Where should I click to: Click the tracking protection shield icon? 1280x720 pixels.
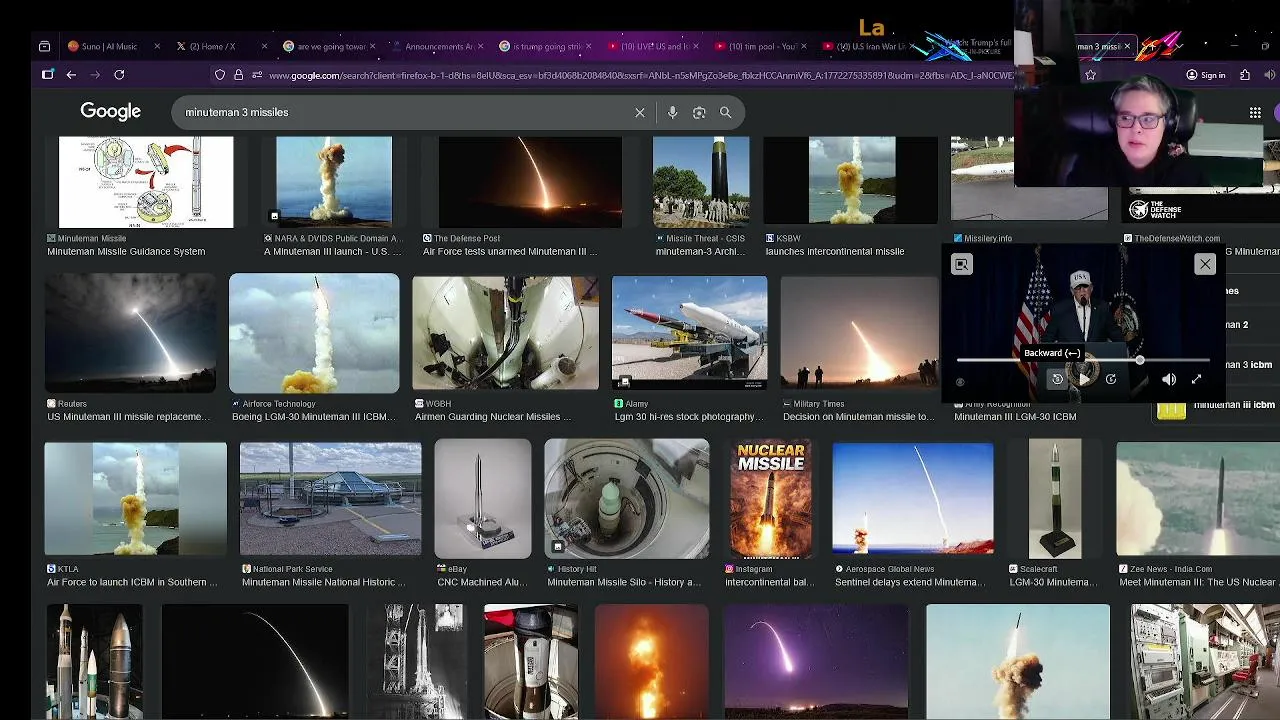(220, 75)
